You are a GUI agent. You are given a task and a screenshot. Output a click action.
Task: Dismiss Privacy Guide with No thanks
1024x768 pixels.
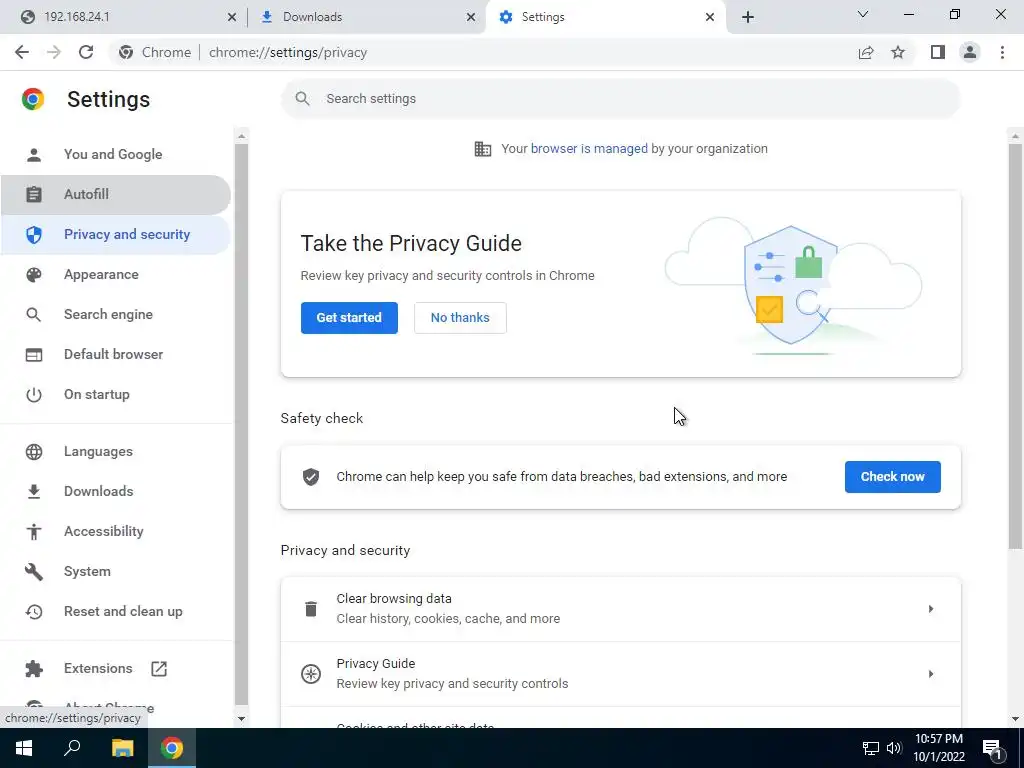tap(460, 317)
